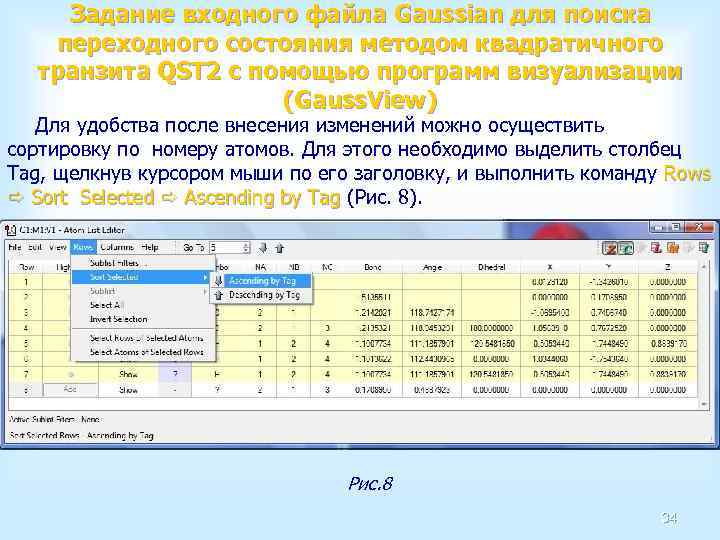Click the Rows menu
The width and height of the screenshot is (720, 540).
click(x=83, y=247)
